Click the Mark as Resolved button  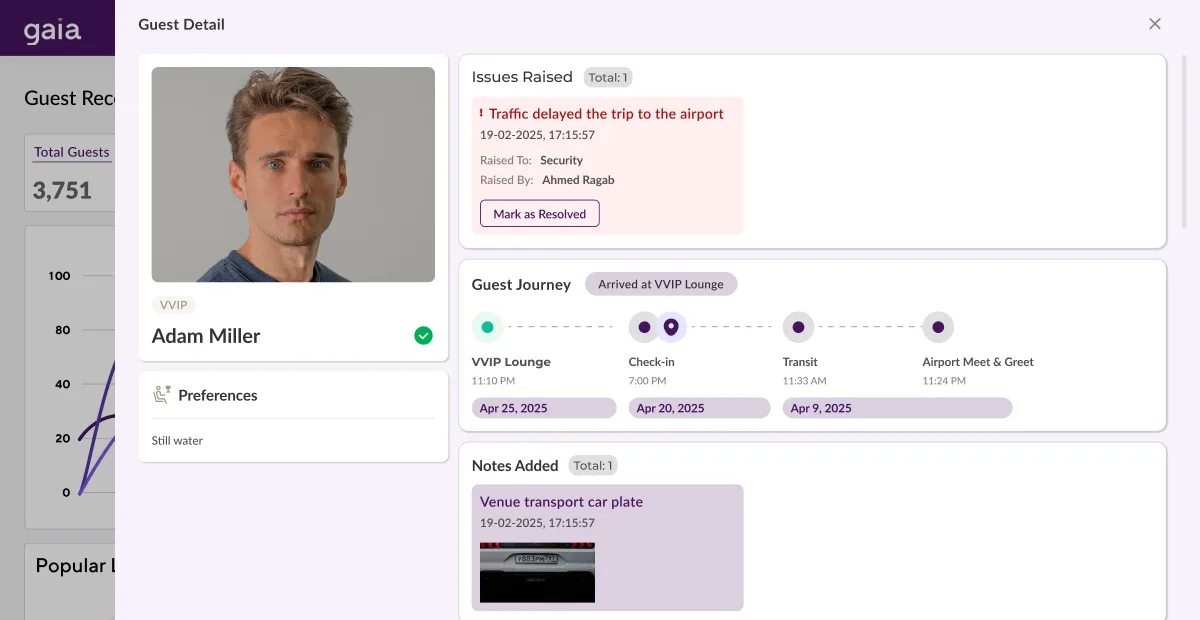click(539, 213)
